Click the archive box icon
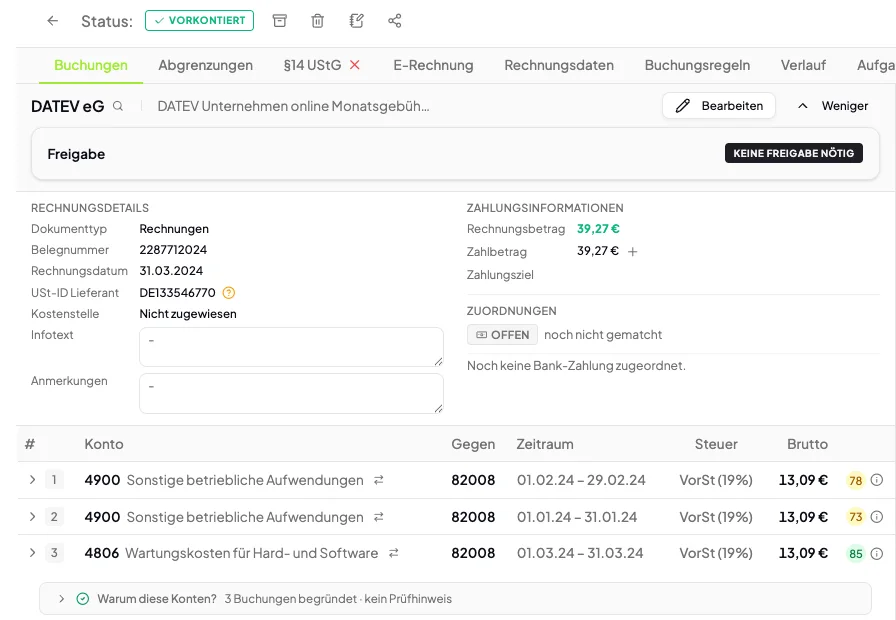The width and height of the screenshot is (896, 620). tap(279, 21)
